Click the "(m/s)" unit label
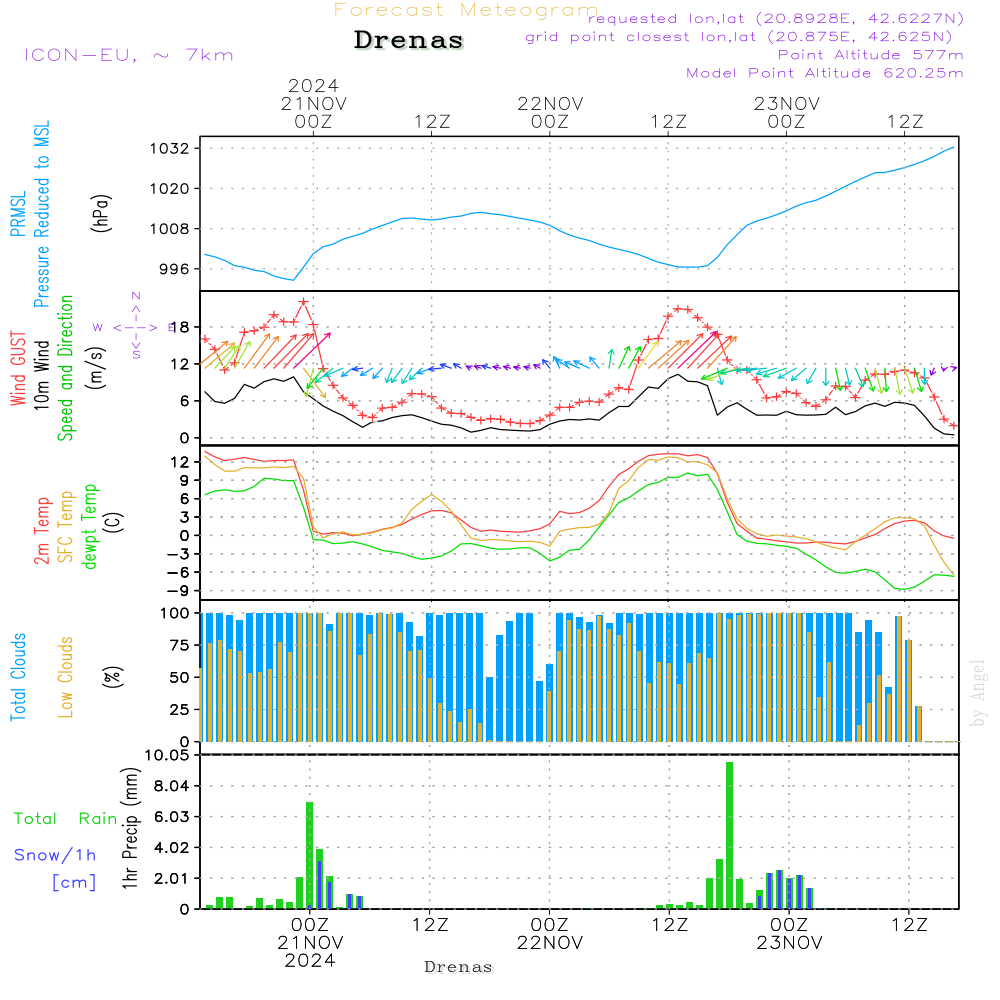The width and height of the screenshot is (1000, 1000). (x=96, y=368)
